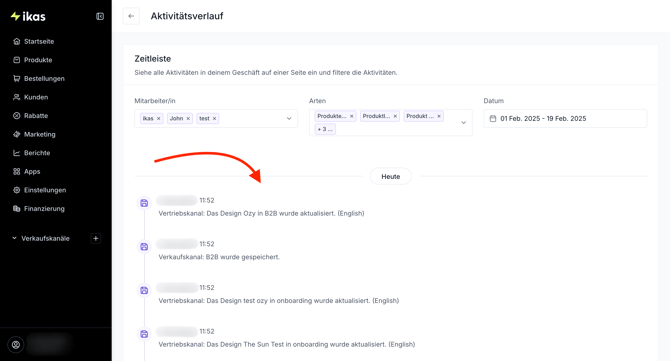Remove the test employee filter tag

(215, 118)
